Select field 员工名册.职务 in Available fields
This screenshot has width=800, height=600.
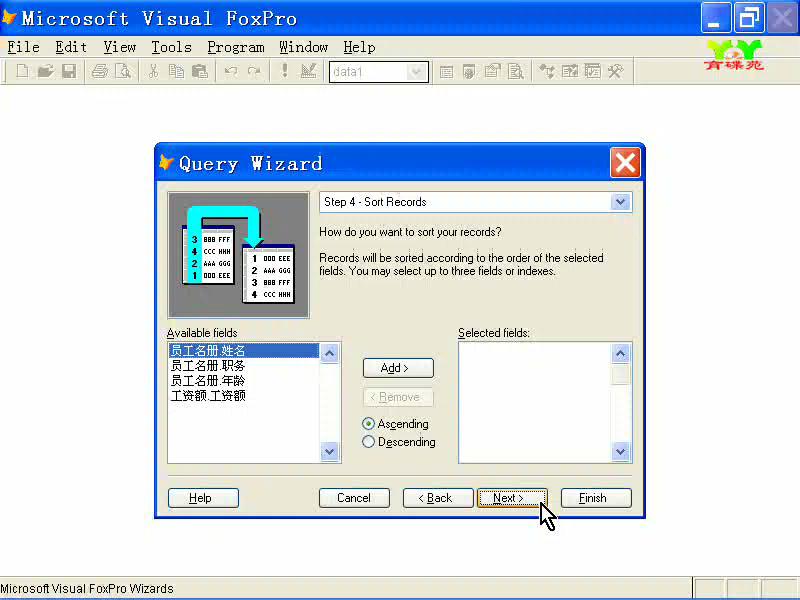click(244, 366)
